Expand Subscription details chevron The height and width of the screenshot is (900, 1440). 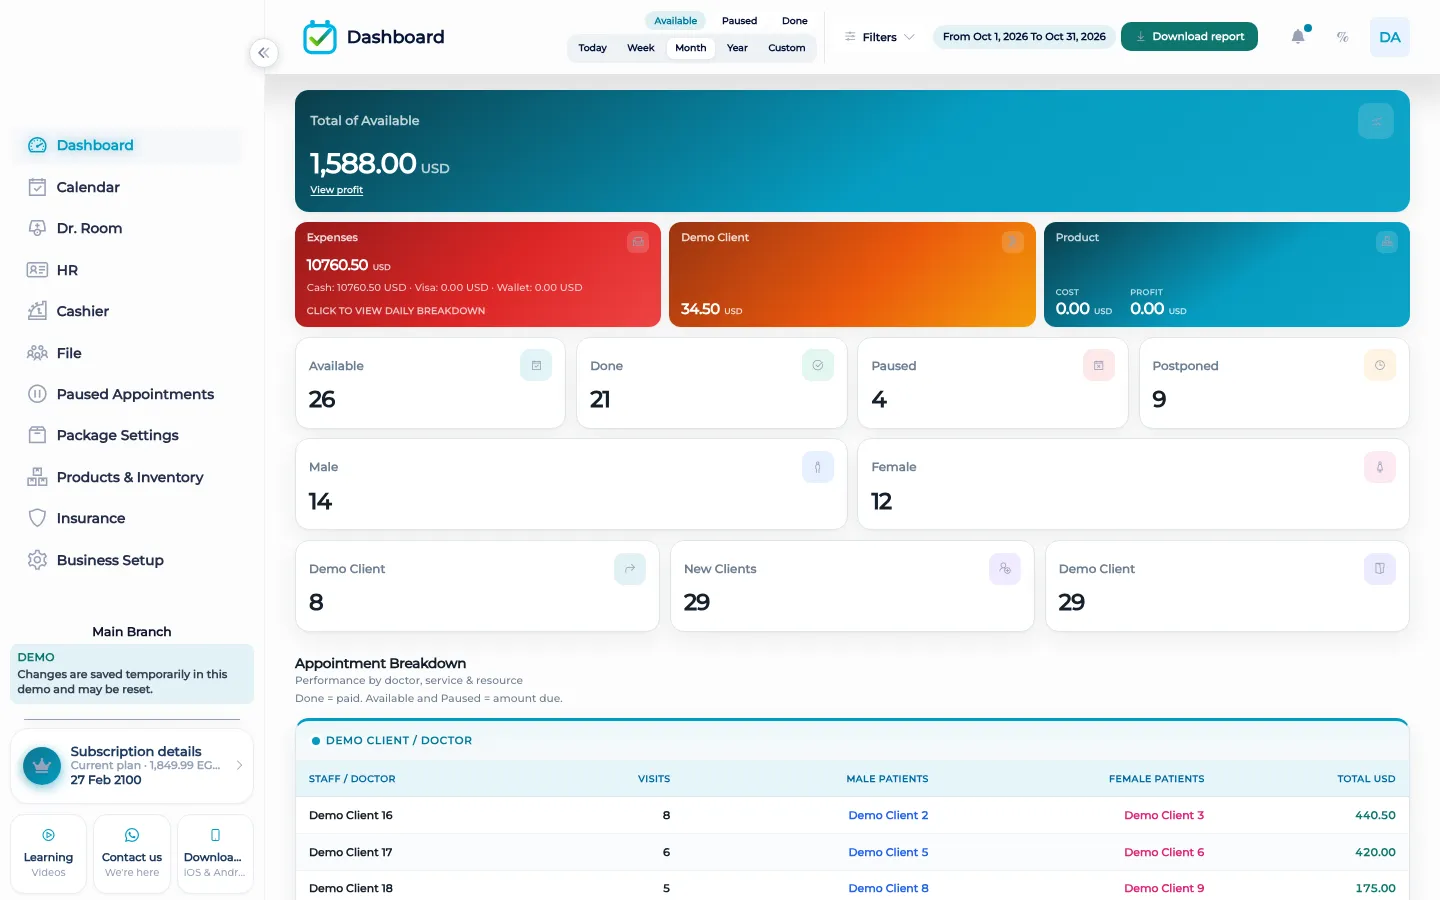click(x=240, y=766)
